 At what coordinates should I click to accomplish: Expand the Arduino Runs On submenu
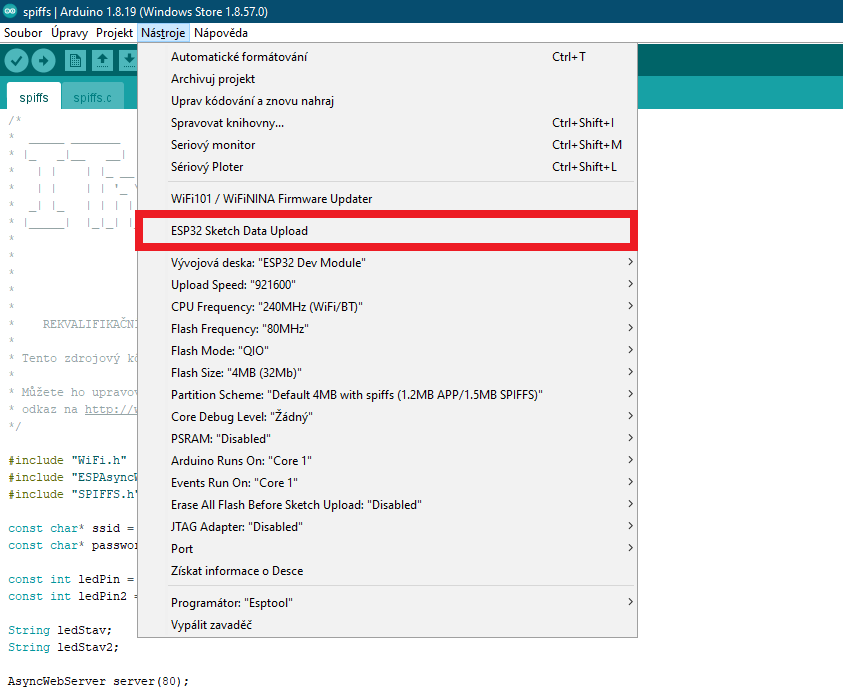click(x=387, y=461)
